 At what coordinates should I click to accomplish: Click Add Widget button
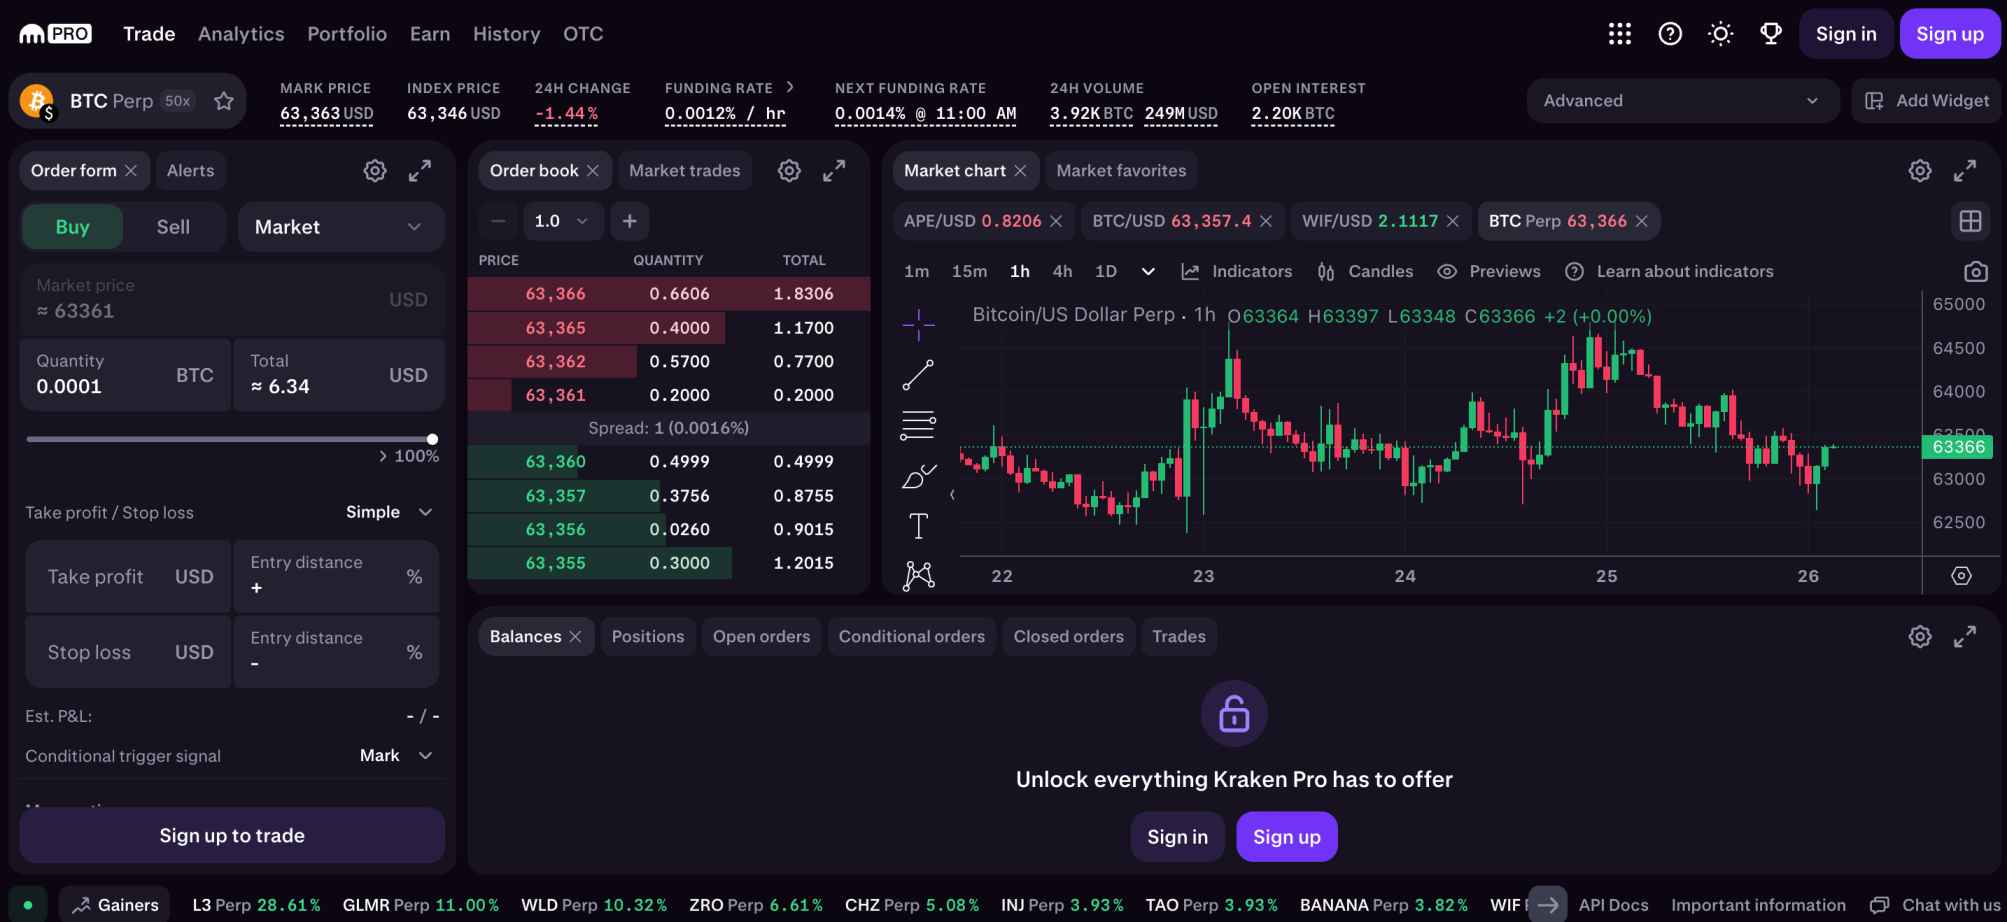point(1927,101)
